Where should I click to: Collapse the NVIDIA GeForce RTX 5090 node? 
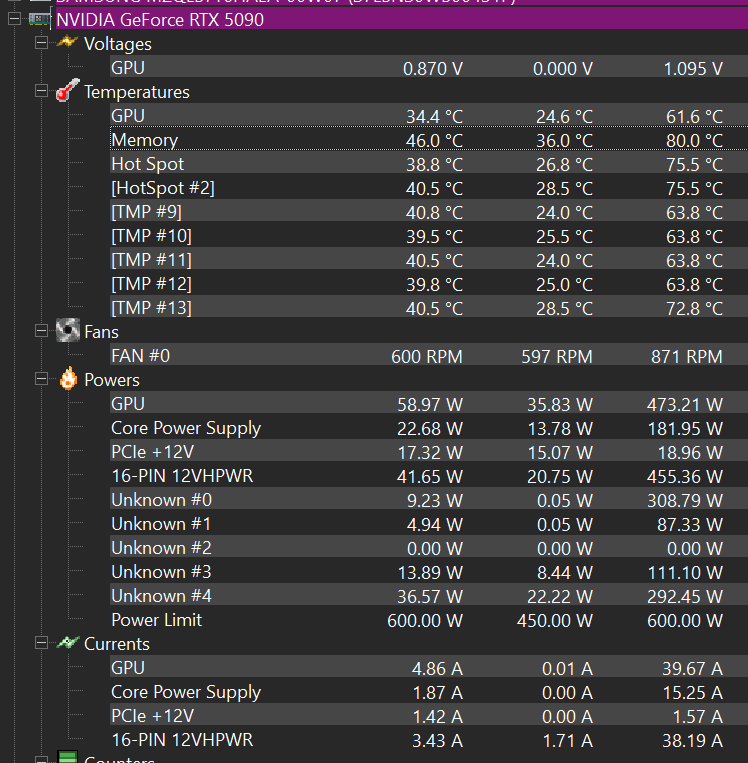pyautogui.click(x=15, y=19)
